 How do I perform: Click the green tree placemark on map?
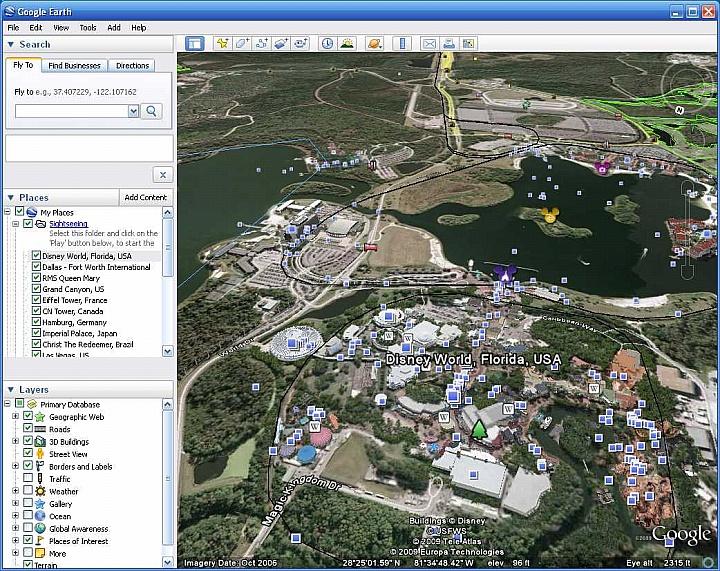pyautogui.click(x=479, y=429)
